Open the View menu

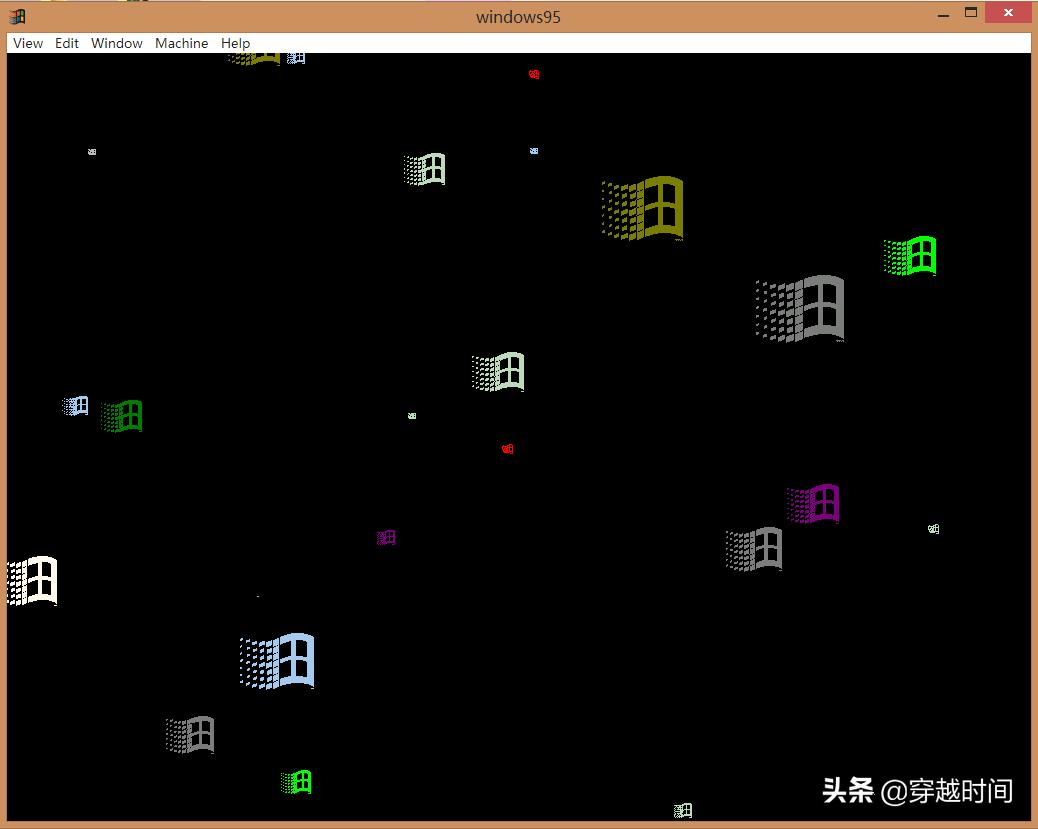27,43
